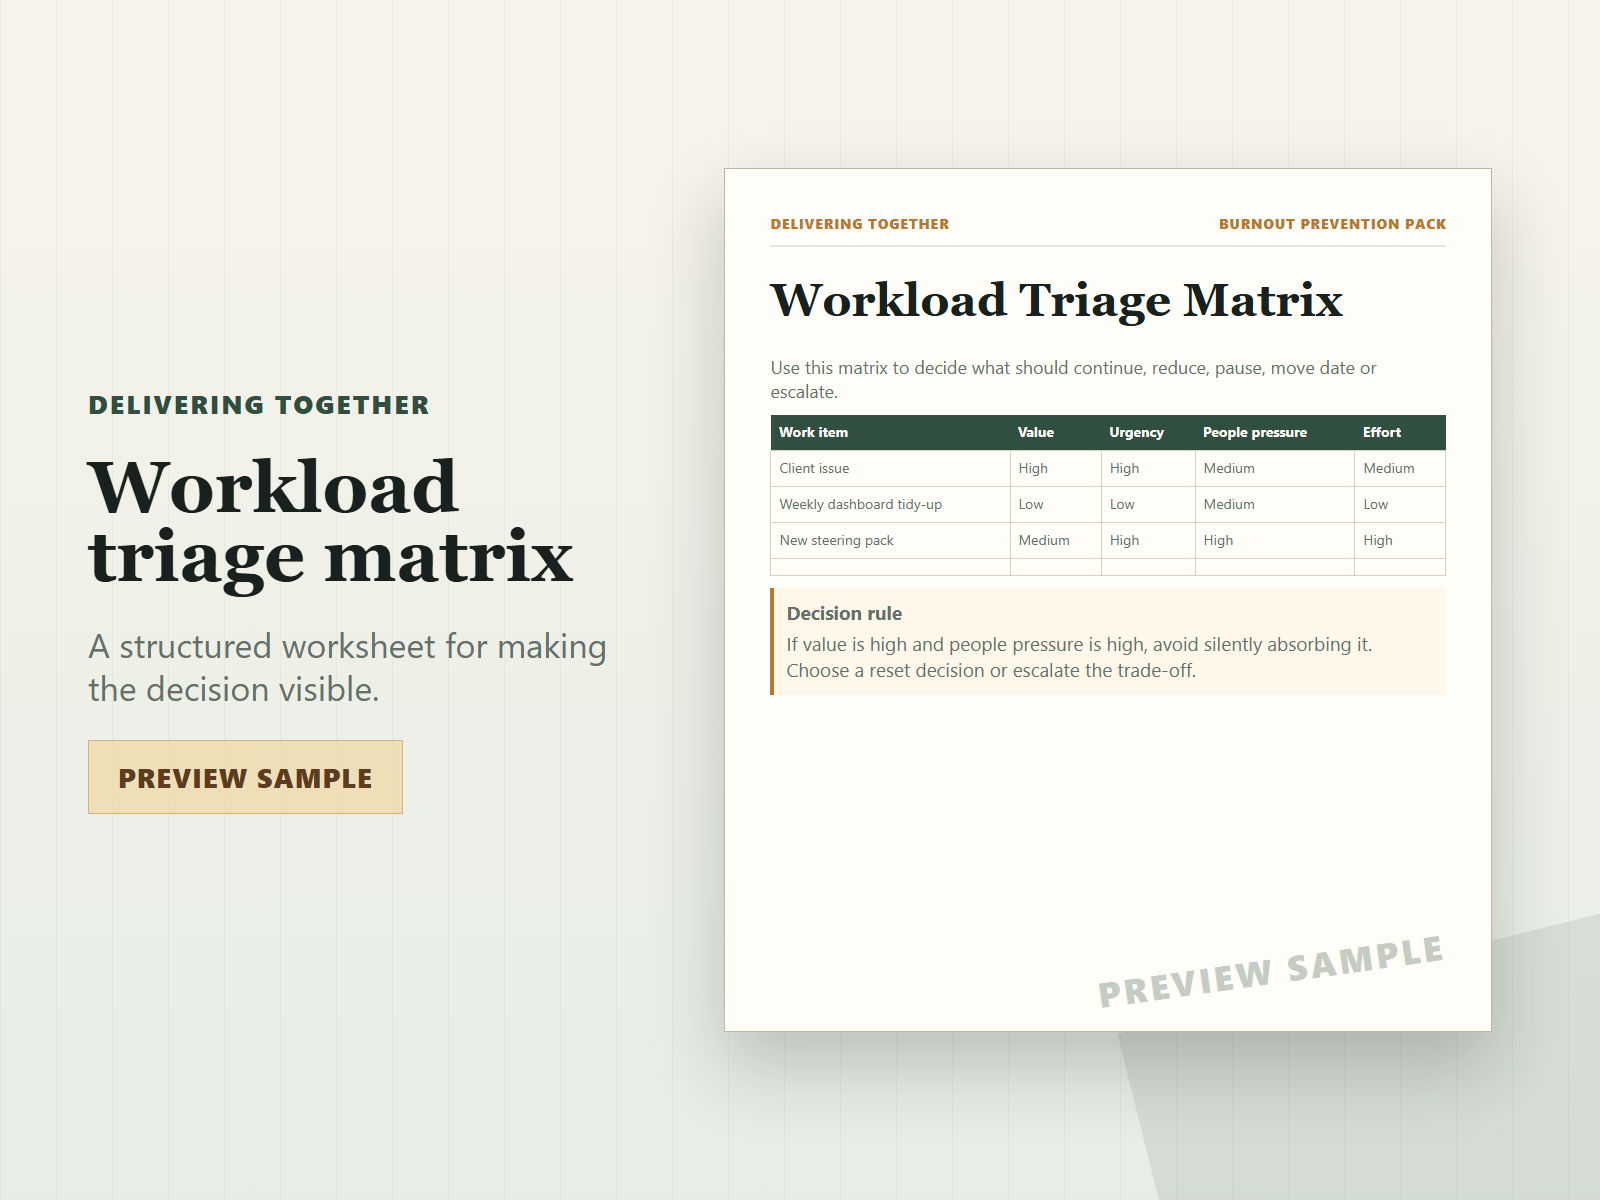Screen dimensions: 1600x1200
Task: Click Weekly dashboard tidy-up Effort 'Low'
Action: (x=1400, y=504)
